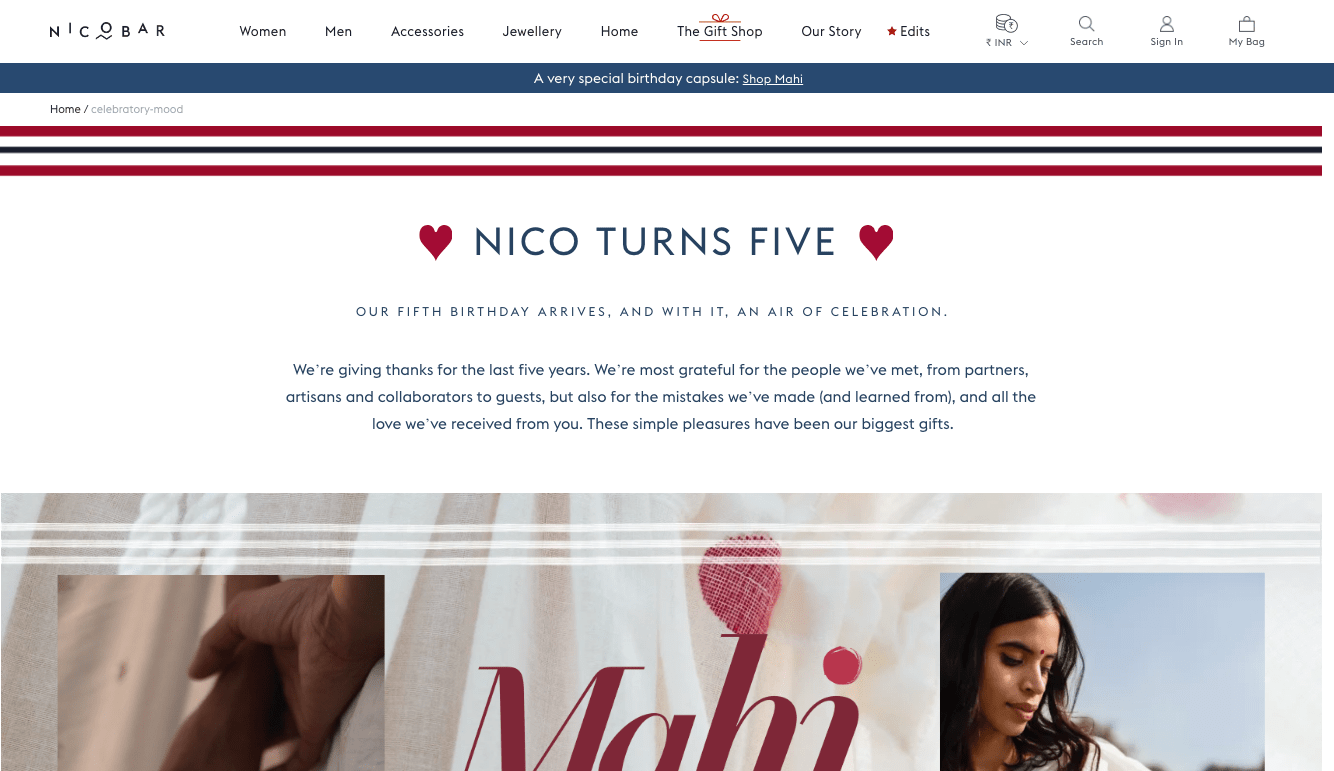Open the starred Edits menu item

click(x=908, y=31)
